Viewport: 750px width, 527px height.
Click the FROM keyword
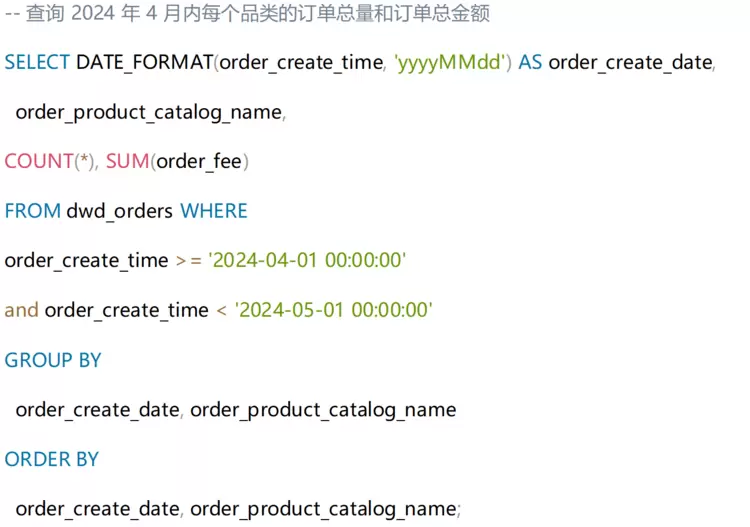tap(32, 211)
